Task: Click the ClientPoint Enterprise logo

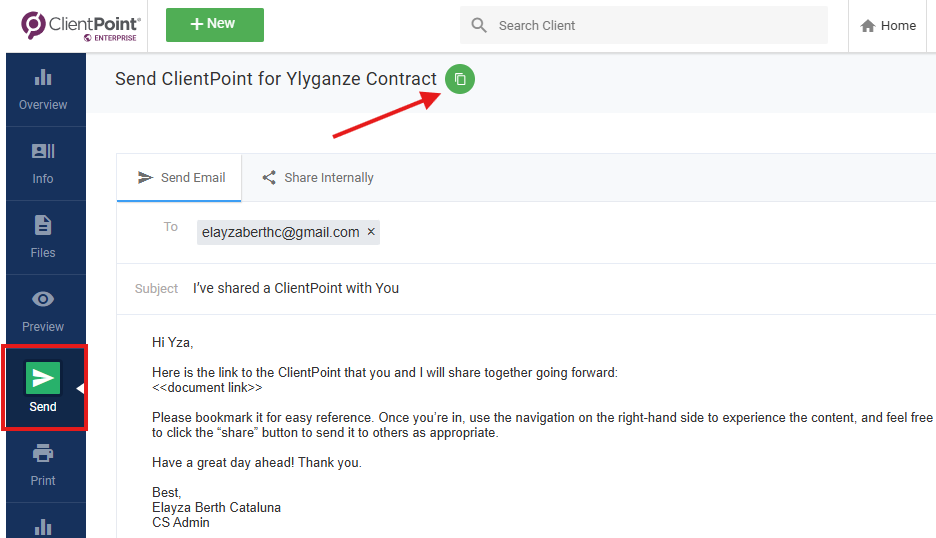Action: 81,26
